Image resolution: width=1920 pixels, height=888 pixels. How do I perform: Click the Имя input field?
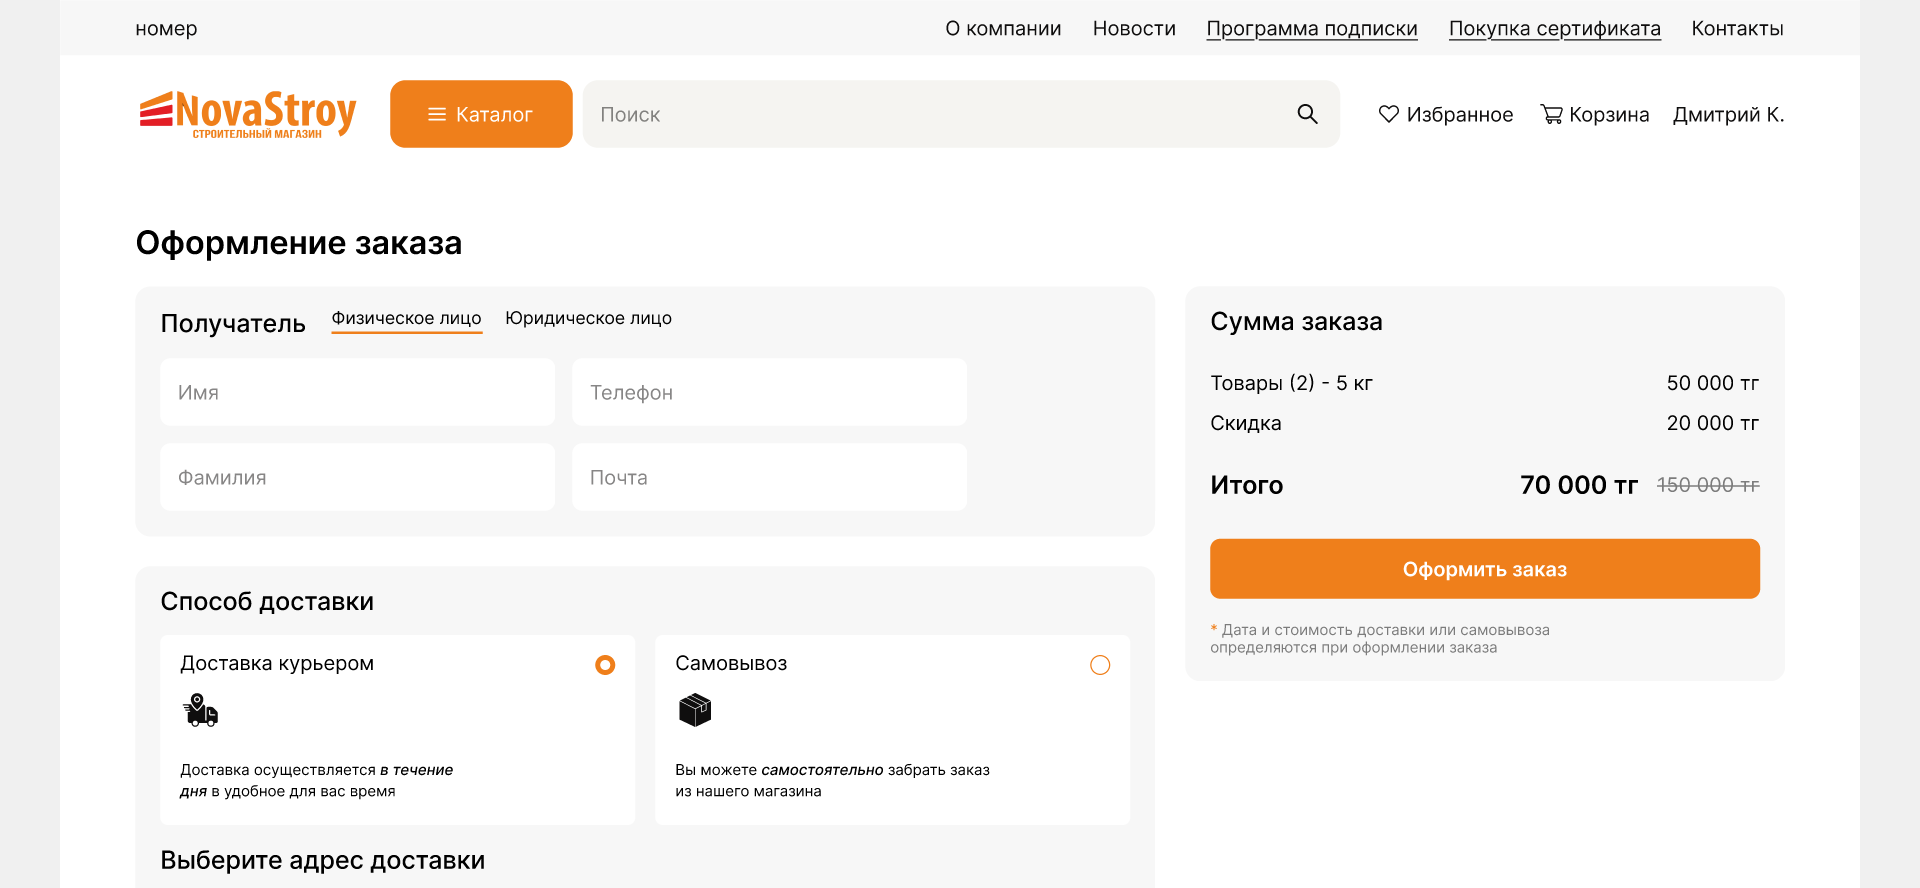tap(357, 392)
